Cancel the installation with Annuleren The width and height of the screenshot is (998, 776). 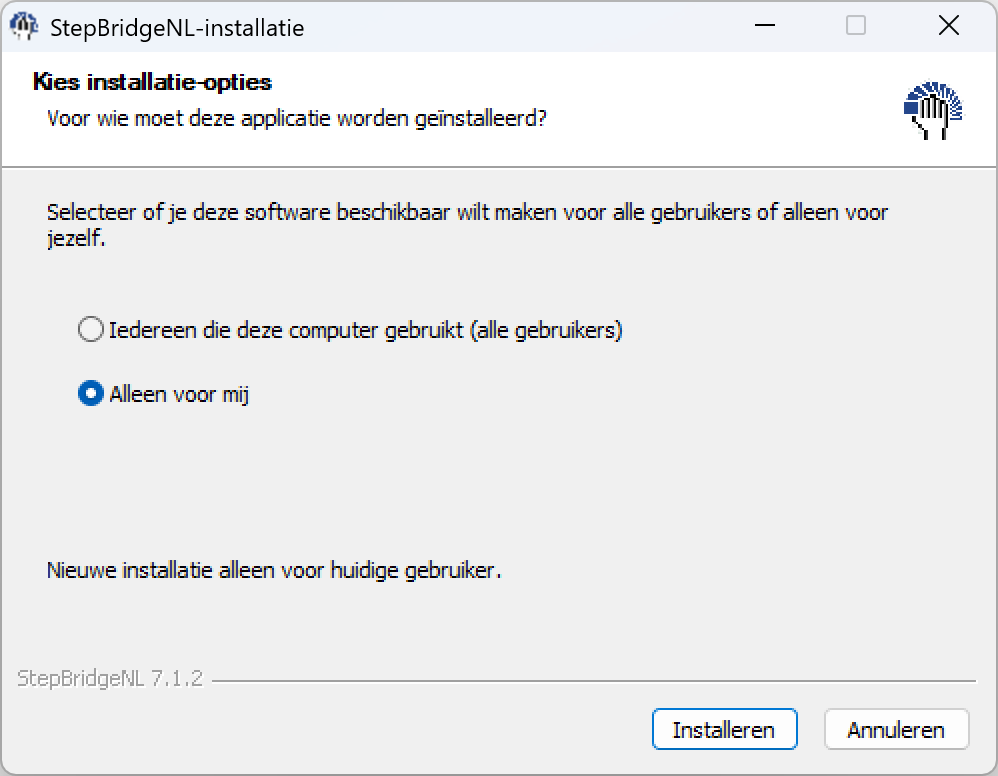(x=896, y=729)
